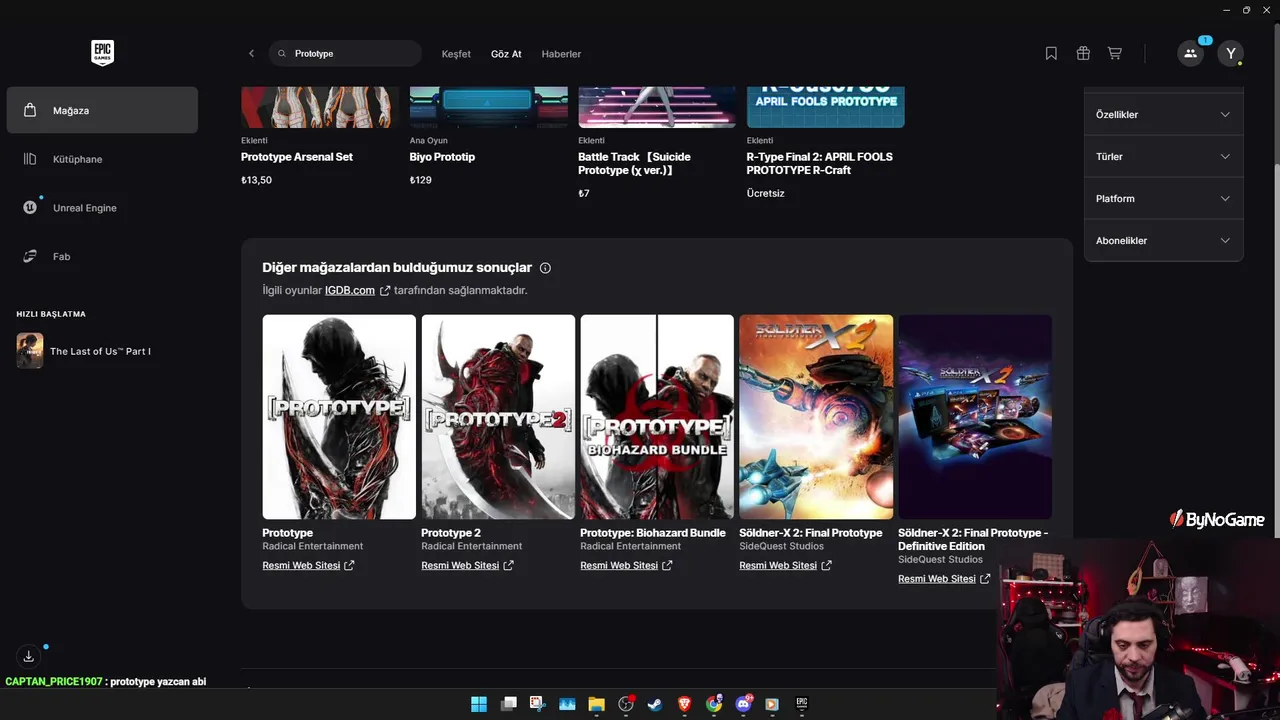Open the Windows Start button
This screenshot has height=720, width=1280.
coord(479,704)
